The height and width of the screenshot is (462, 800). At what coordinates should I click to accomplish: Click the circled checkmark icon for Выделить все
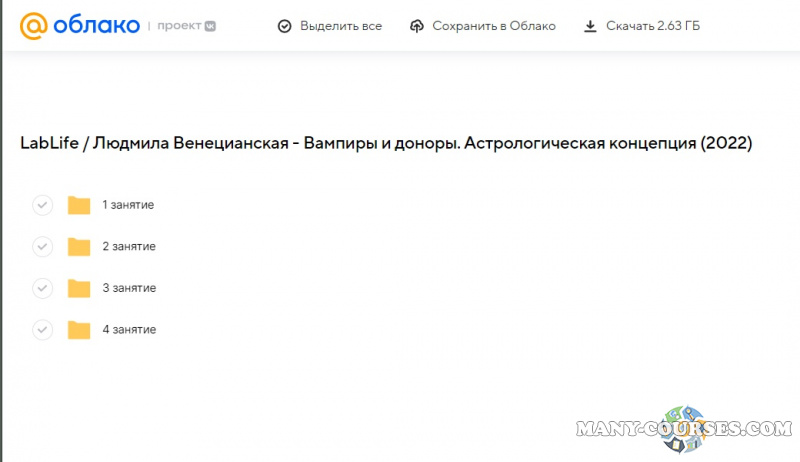point(284,26)
